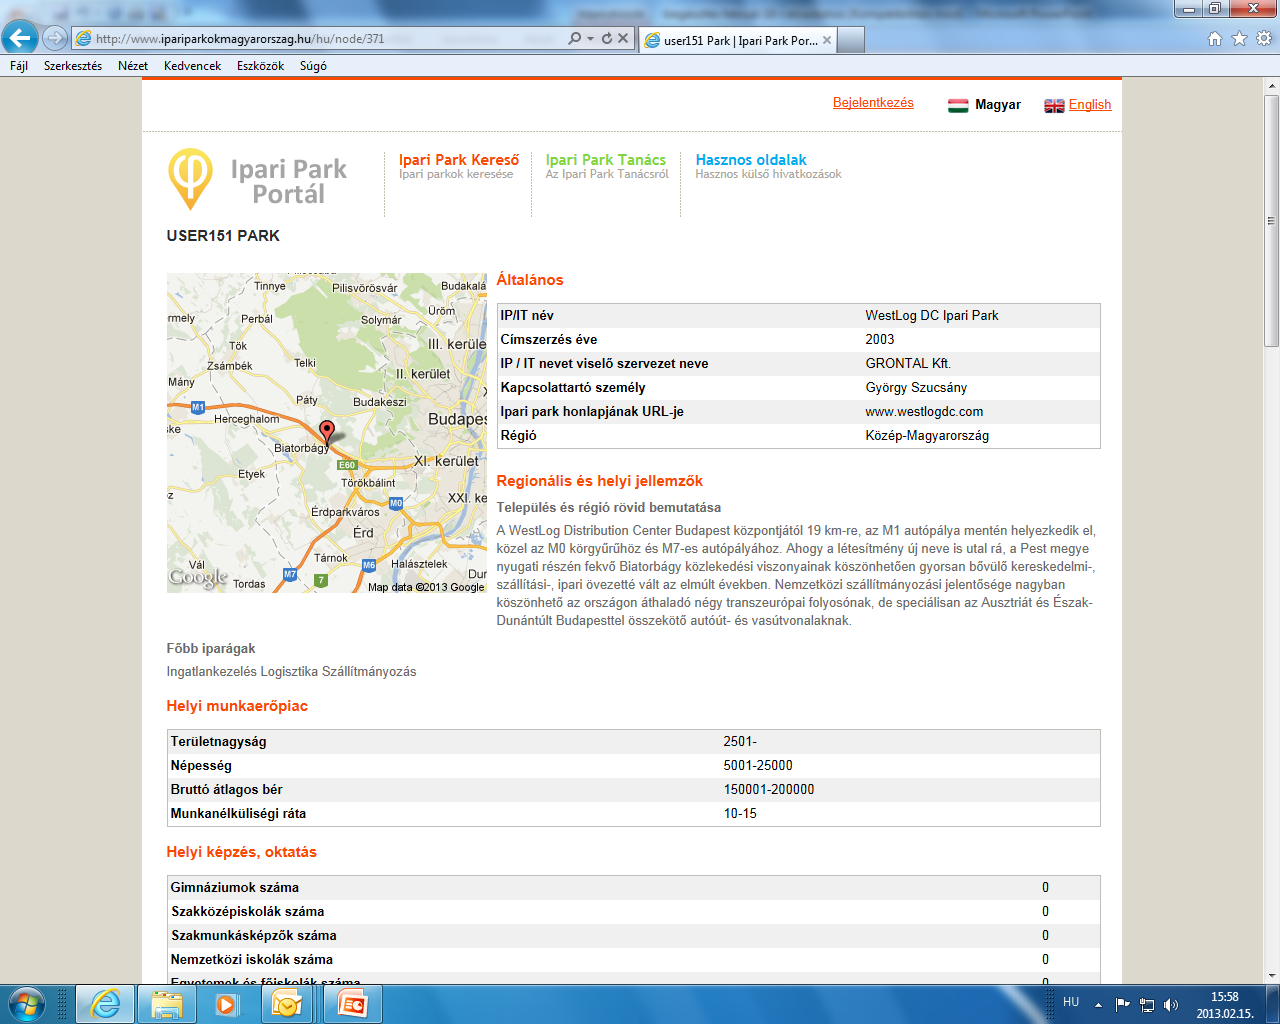Viewport: 1280px width, 1024px height.
Task: Click the red map marker near Biatorbágy
Action: pos(327,432)
